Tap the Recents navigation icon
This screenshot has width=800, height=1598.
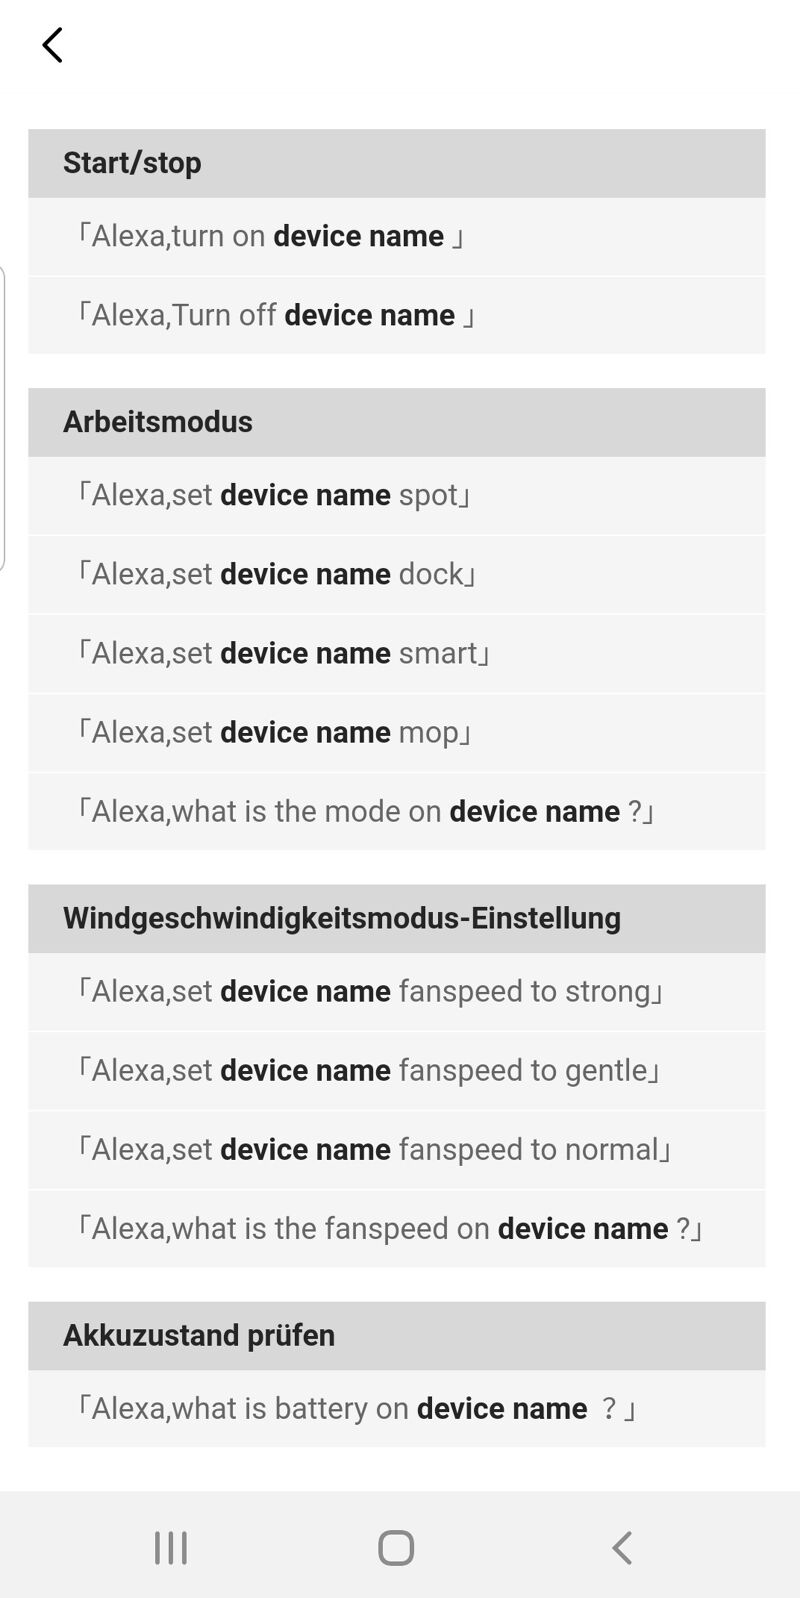pos(170,1546)
